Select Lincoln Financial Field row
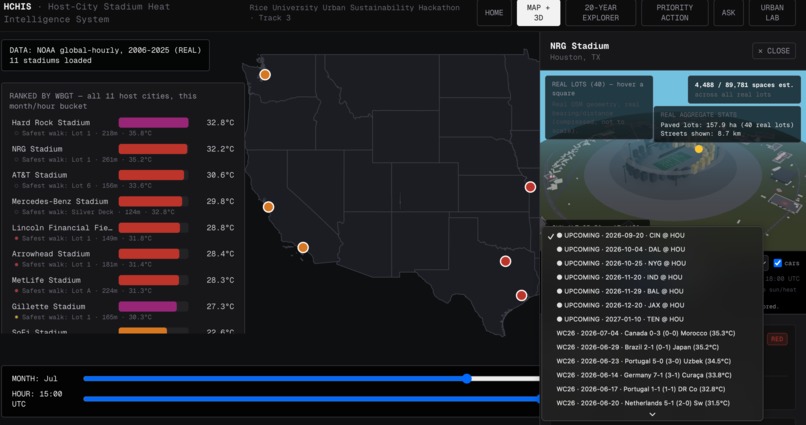This screenshot has height=425, width=806. [x=123, y=232]
